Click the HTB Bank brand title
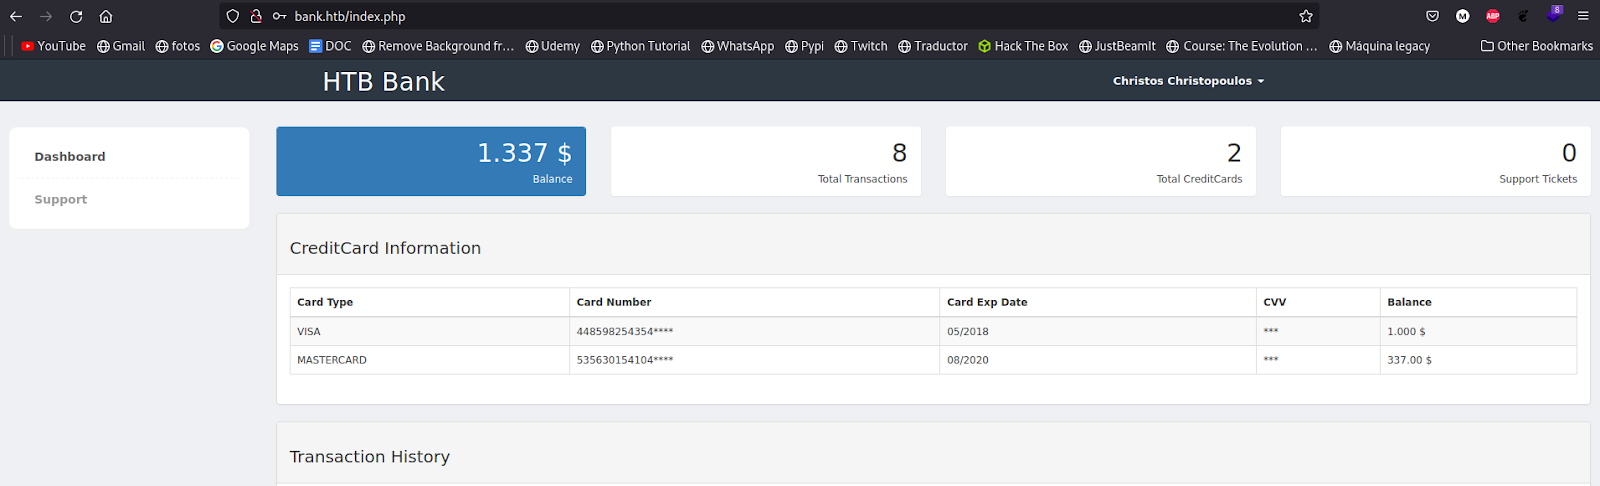Screen dimensions: 1600x486 click(383, 81)
